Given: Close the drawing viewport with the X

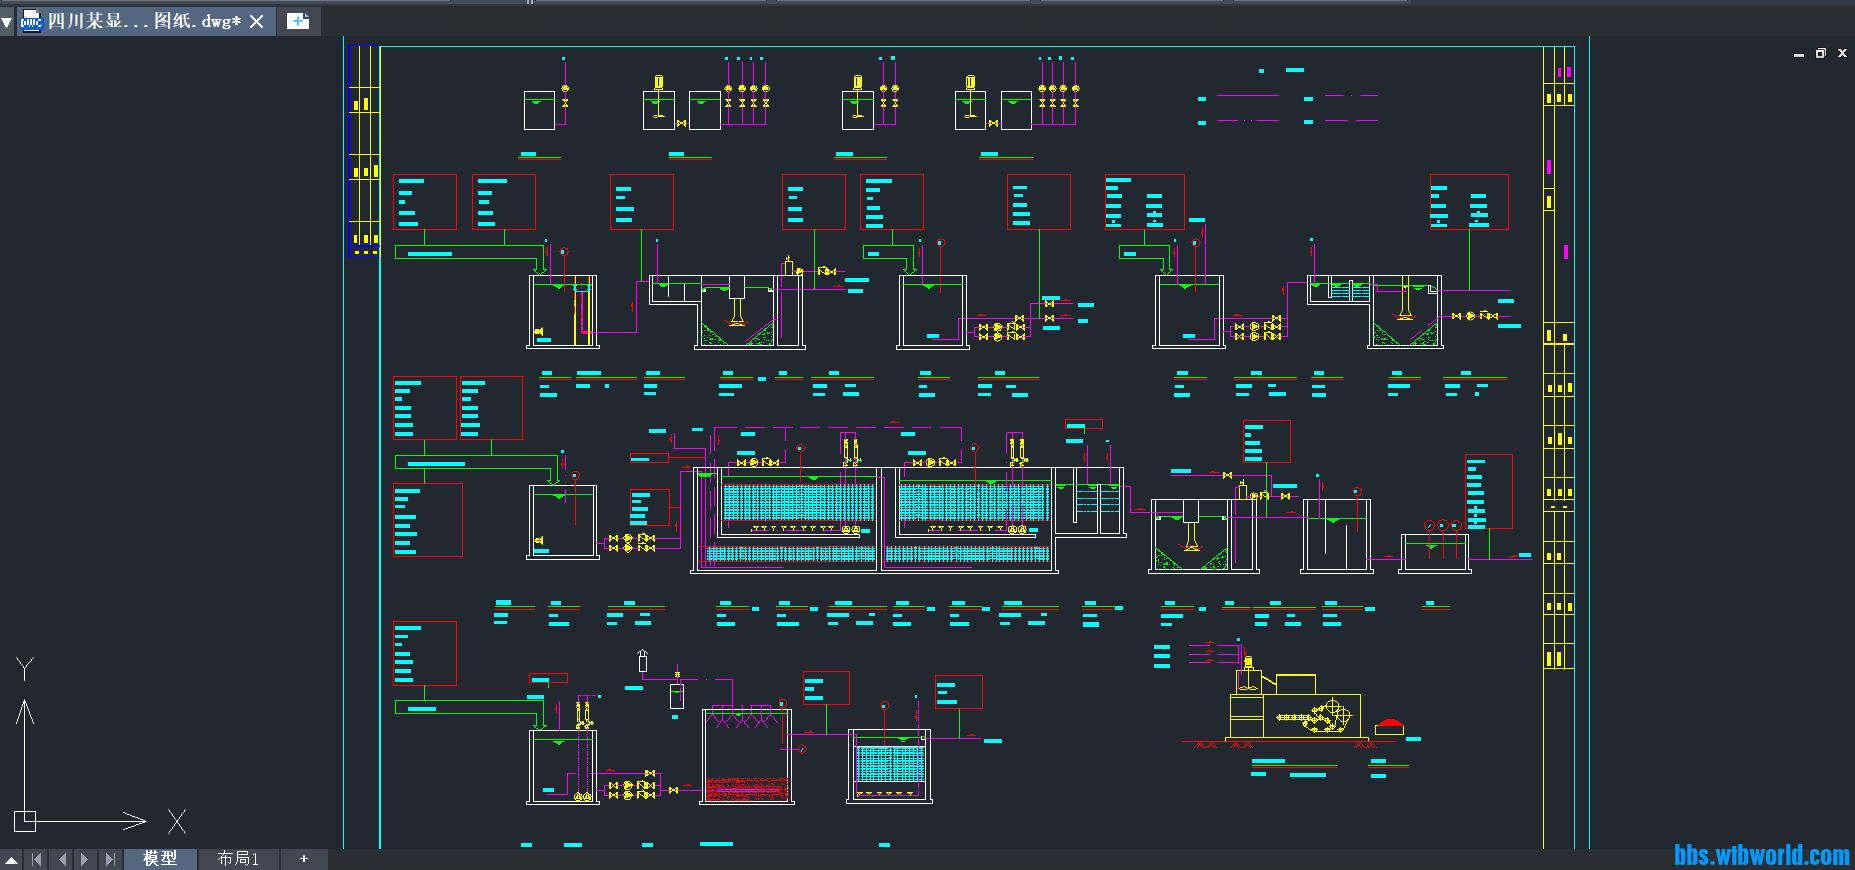Looking at the screenshot, I should click(x=1842, y=54).
